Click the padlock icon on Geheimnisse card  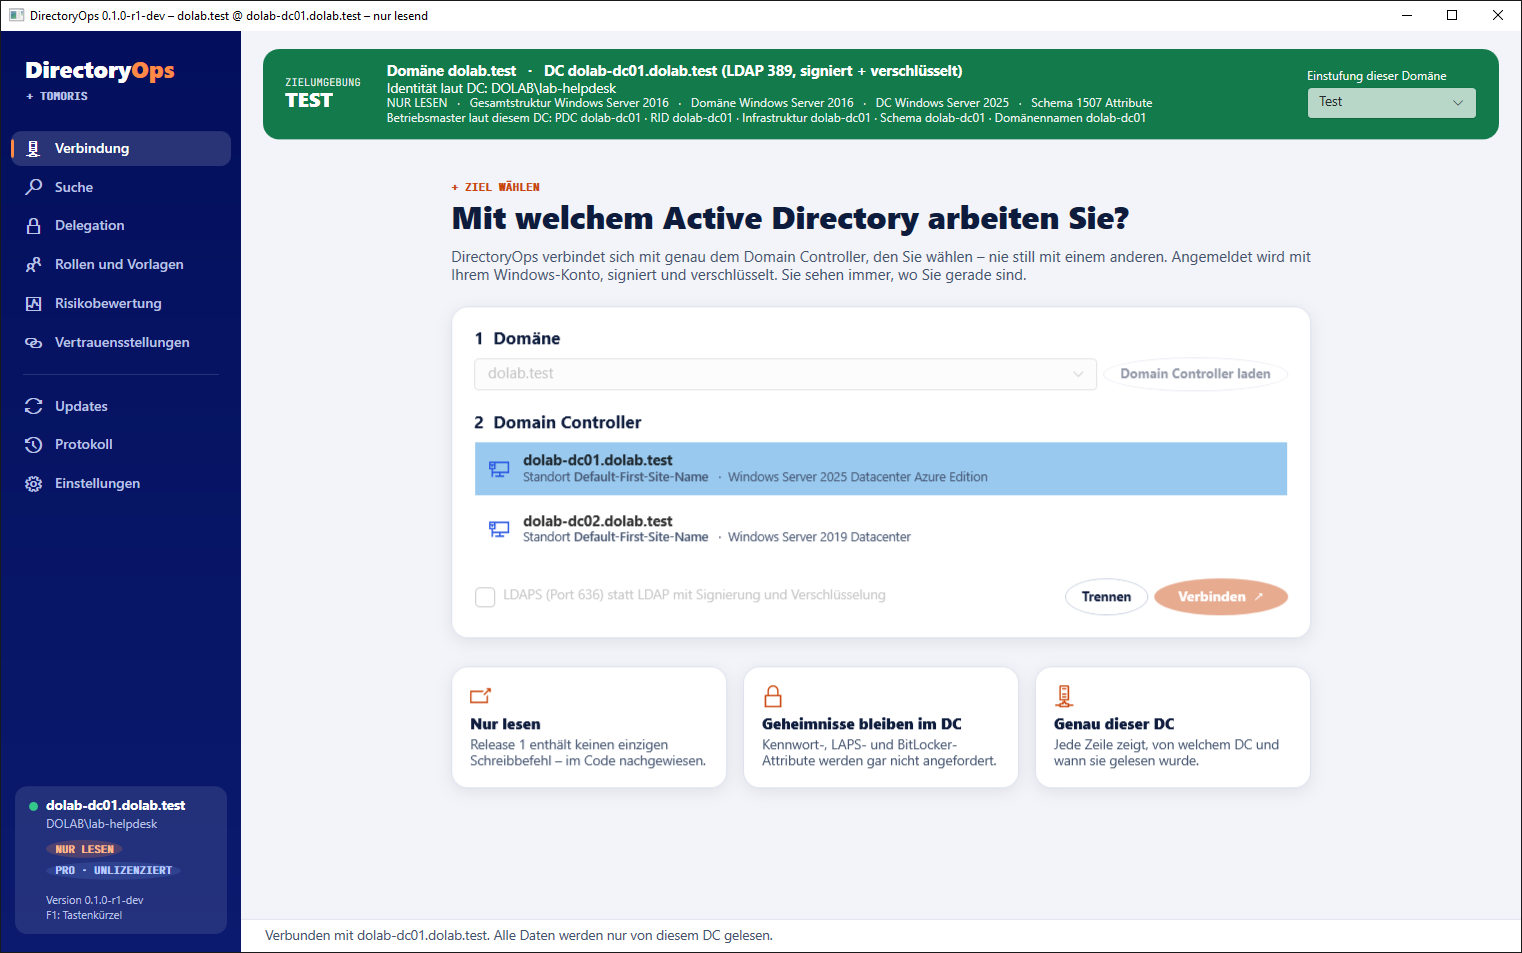772,696
